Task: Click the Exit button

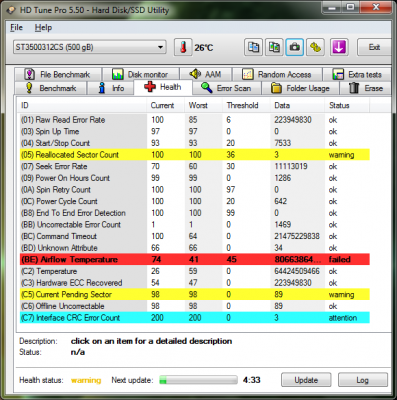Action: tap(374, 47)
